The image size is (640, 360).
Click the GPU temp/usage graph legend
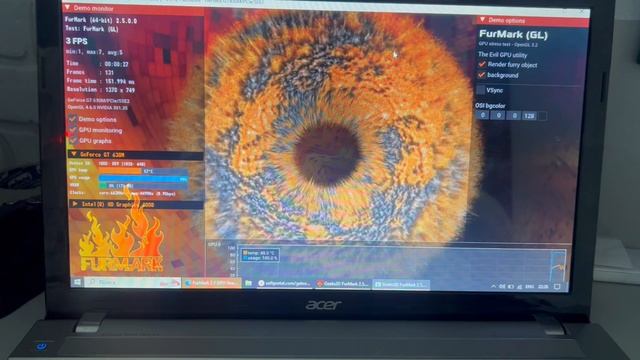pyautogui.click(x=260, y=255)
